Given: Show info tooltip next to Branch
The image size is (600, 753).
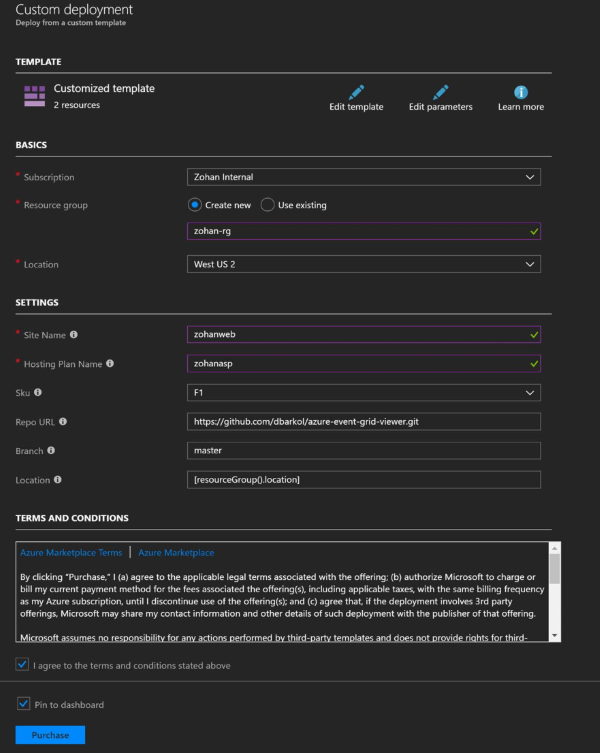Looking at the screenshot, I should point(51,450).
